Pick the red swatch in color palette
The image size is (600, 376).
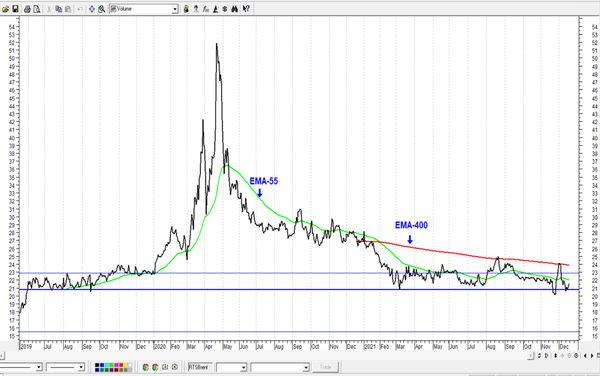pyautogui.click(x=121, y=365)
